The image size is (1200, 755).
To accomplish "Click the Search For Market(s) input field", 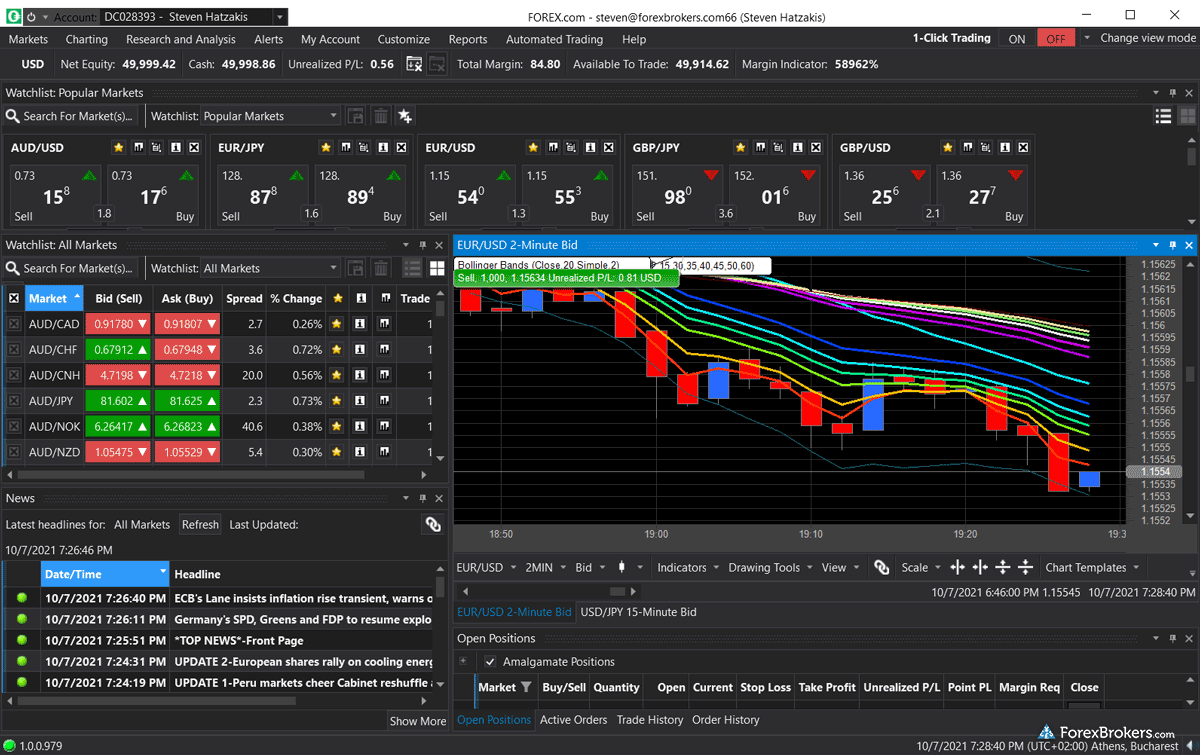I will pyautogui.click(x=70, y=115).
